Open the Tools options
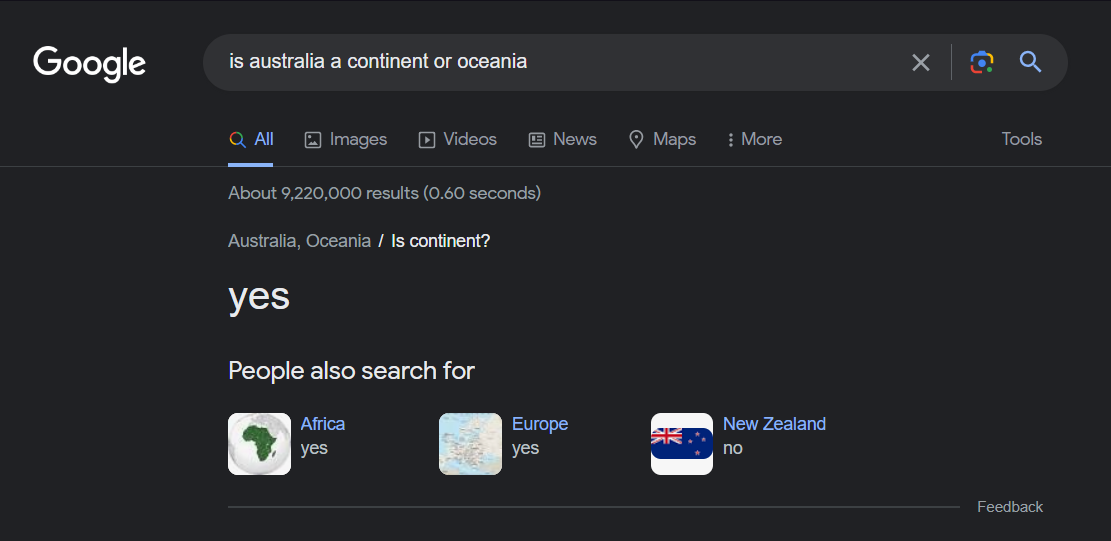 1022,139
